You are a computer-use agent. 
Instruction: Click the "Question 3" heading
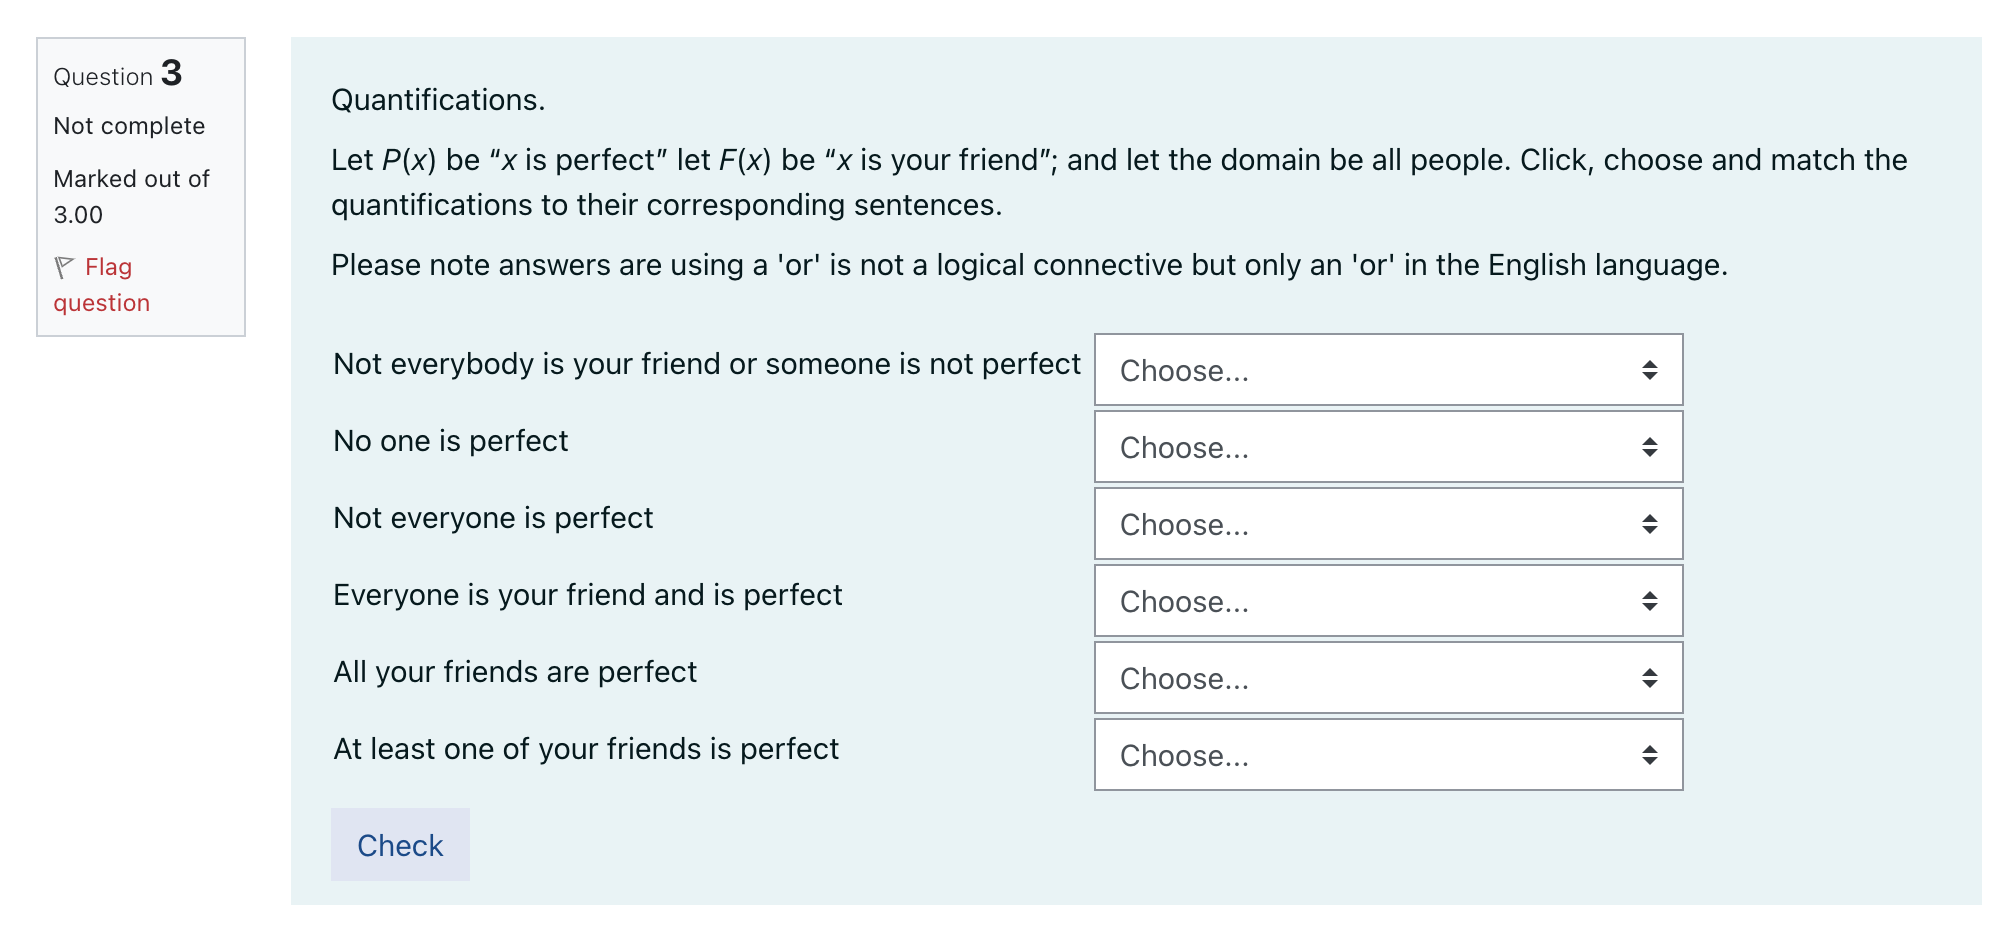pos(118,74)
